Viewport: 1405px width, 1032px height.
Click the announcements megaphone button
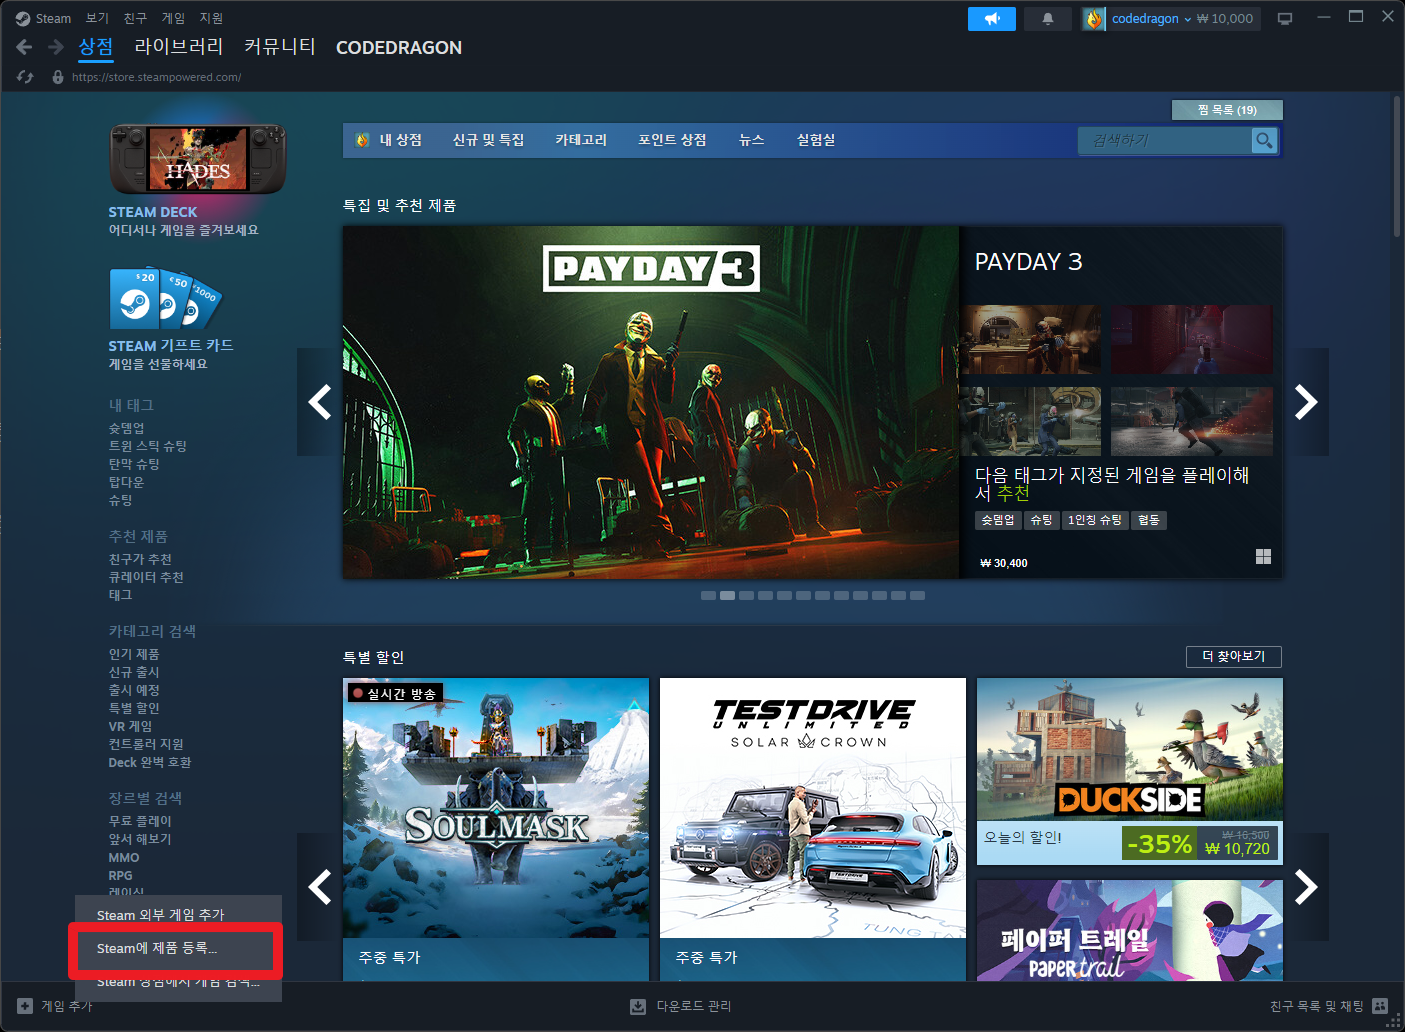992,19
